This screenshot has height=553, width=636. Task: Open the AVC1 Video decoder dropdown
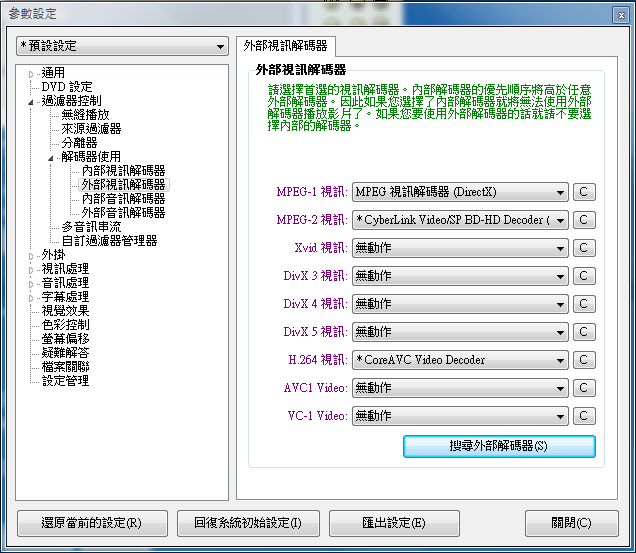coord(460,388)
